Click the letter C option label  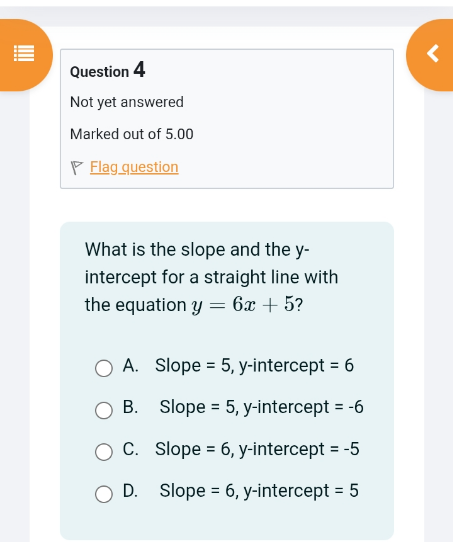[x=130, y=449]
